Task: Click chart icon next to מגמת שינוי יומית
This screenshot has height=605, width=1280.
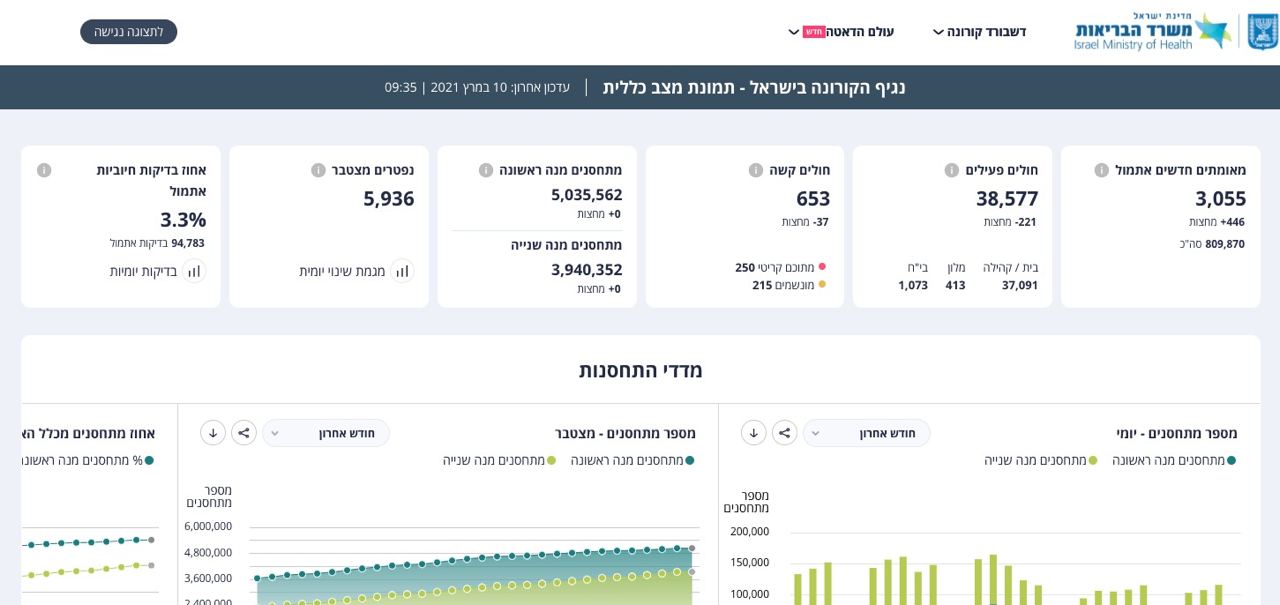Action: (x=402, y=271)
